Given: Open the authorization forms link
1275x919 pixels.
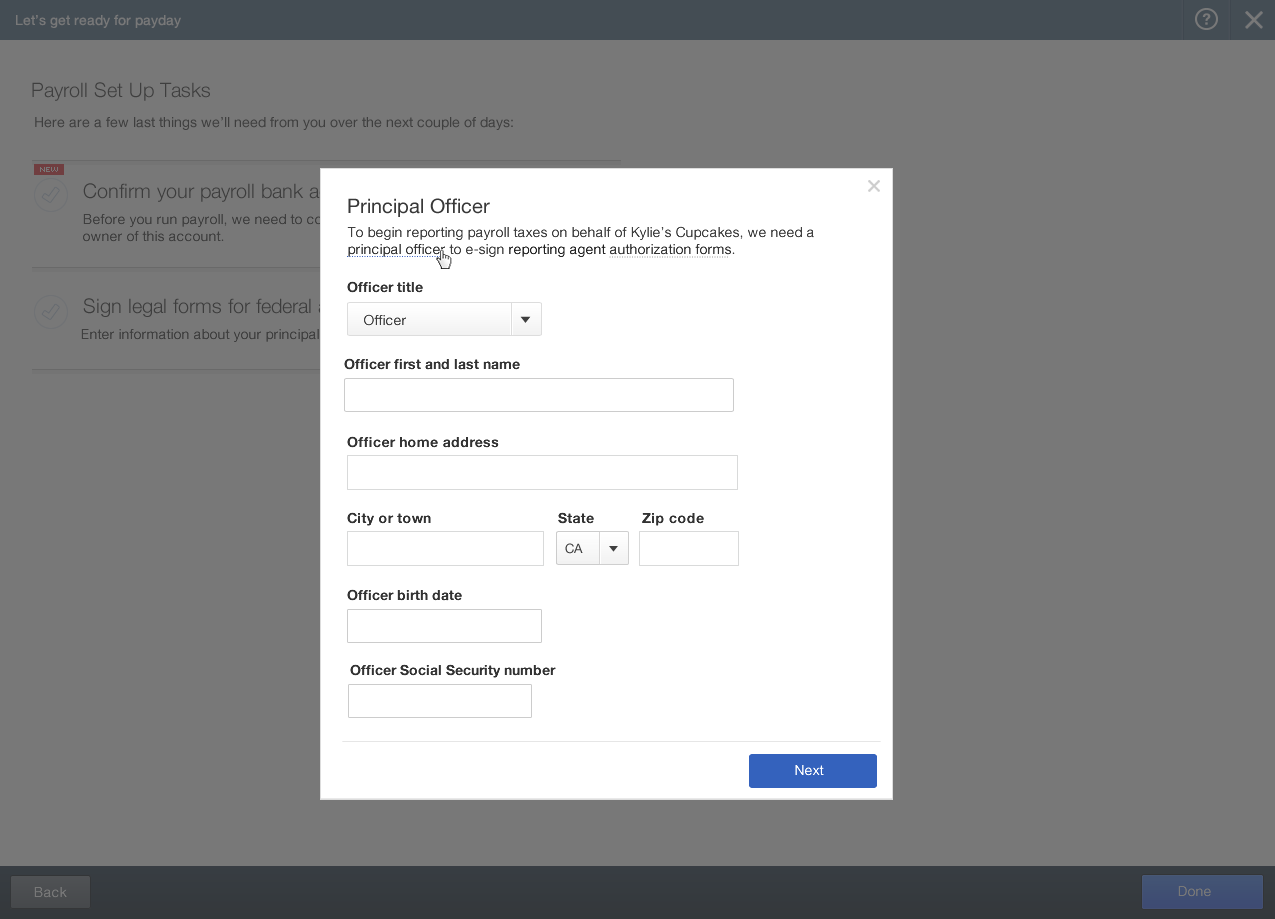Looking at the screenshot, I should (670, 249).
